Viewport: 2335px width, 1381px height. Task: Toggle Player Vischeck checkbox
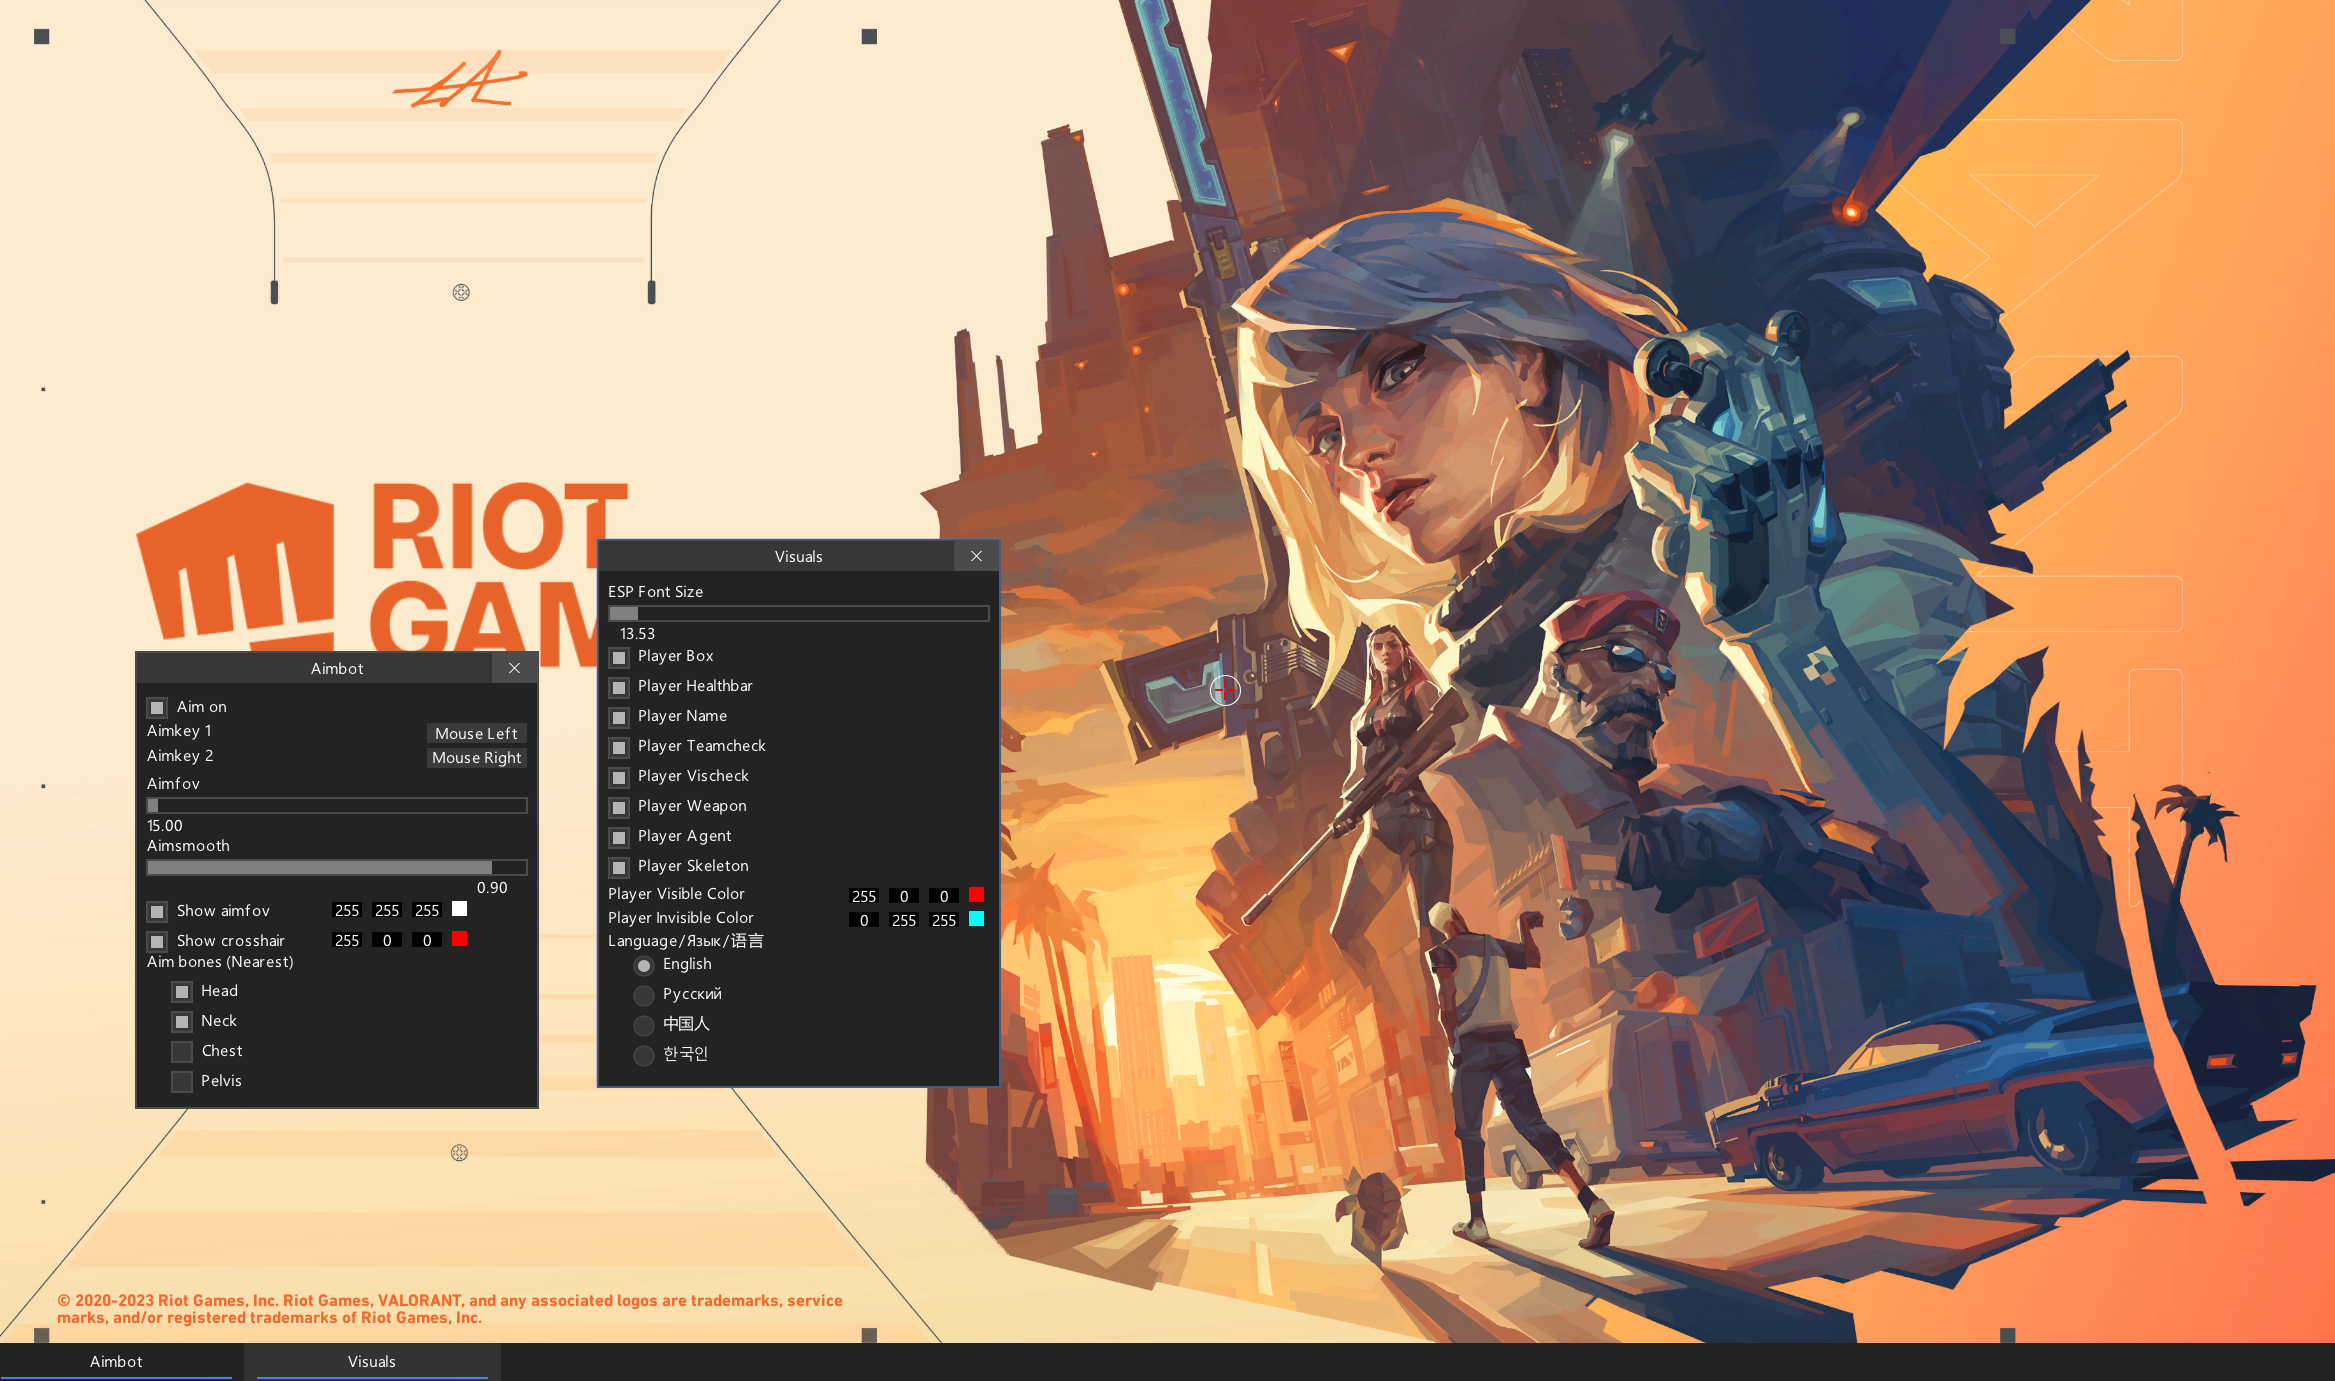coord(619,778)
